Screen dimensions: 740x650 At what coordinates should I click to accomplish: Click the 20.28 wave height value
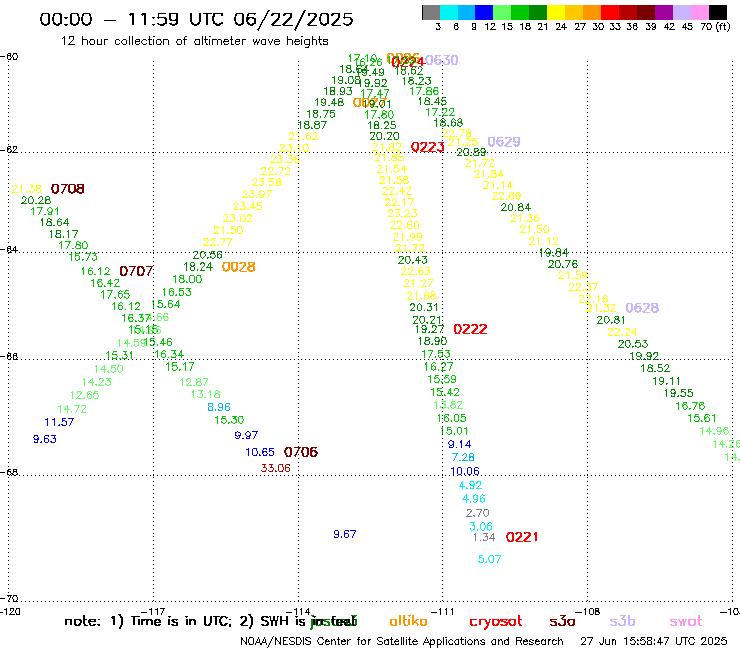coord(36,200)
